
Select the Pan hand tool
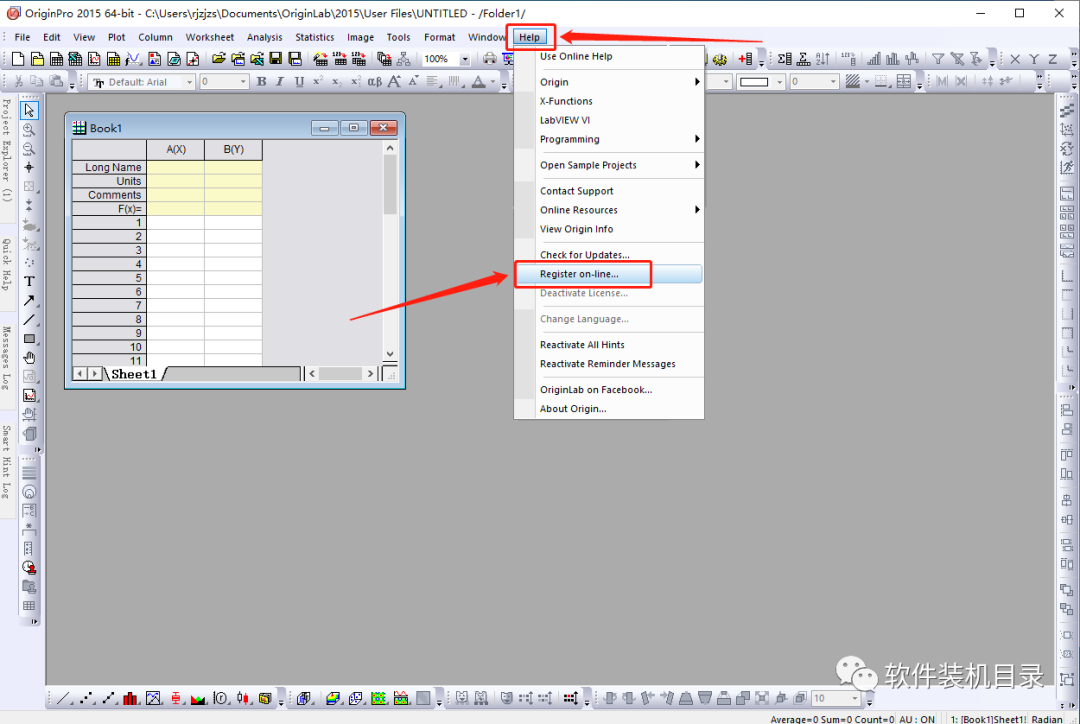click(29, 358)
